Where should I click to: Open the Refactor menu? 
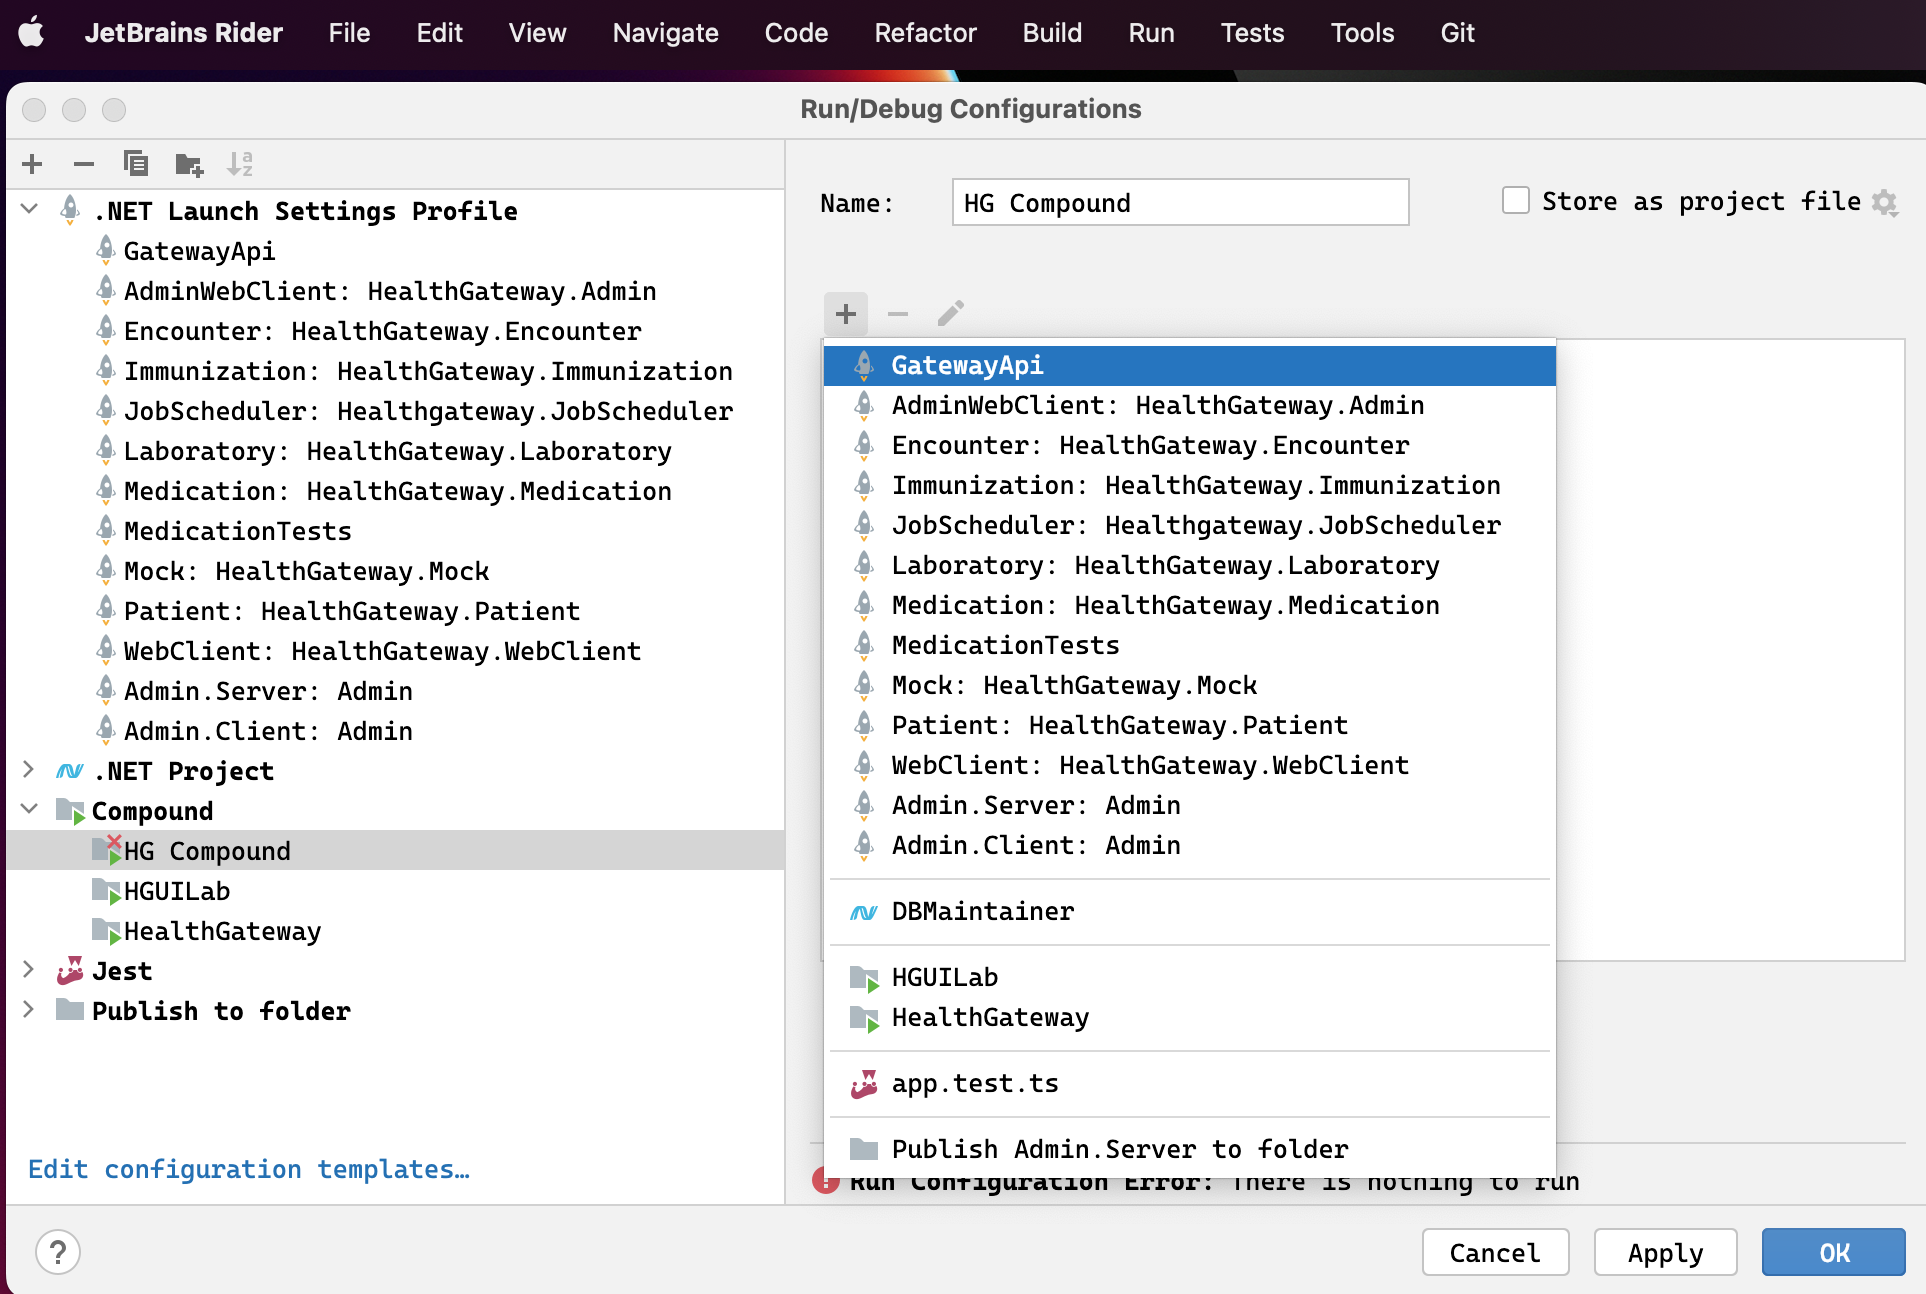tap(925, 33)
